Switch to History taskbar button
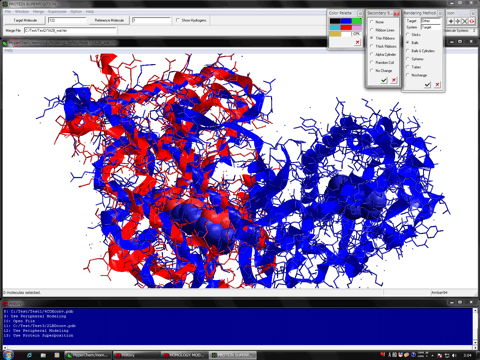The width and height of the screenshot is (480, 360). 136,355
